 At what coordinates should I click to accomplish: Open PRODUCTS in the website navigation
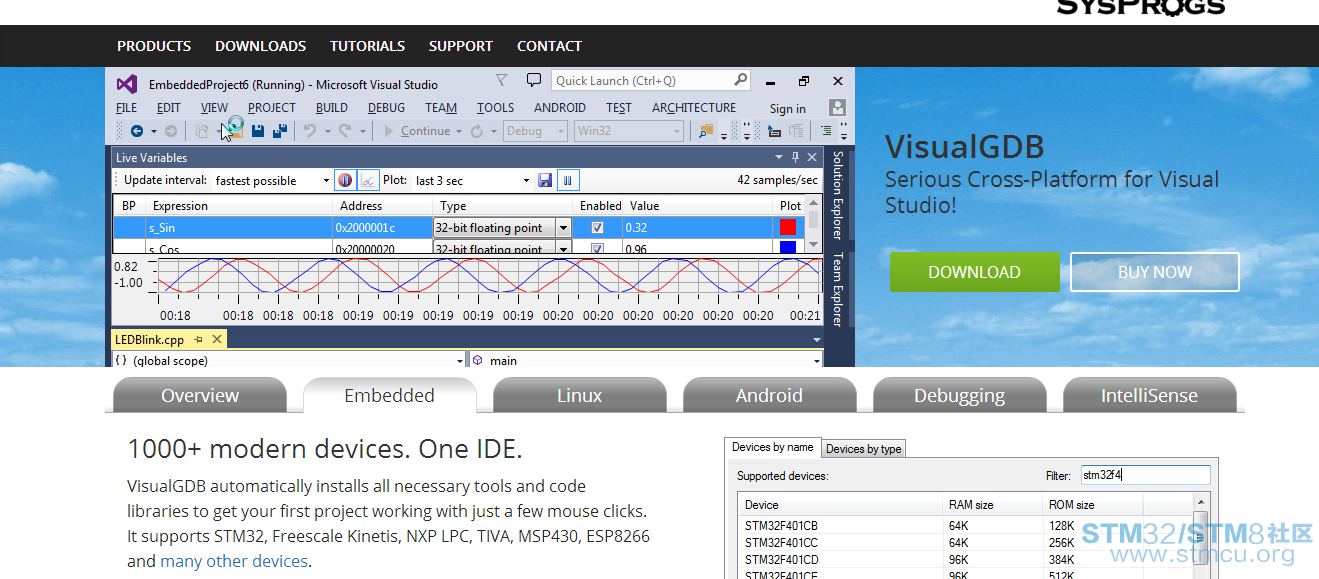pyautogui.click(x=154, y=46)
